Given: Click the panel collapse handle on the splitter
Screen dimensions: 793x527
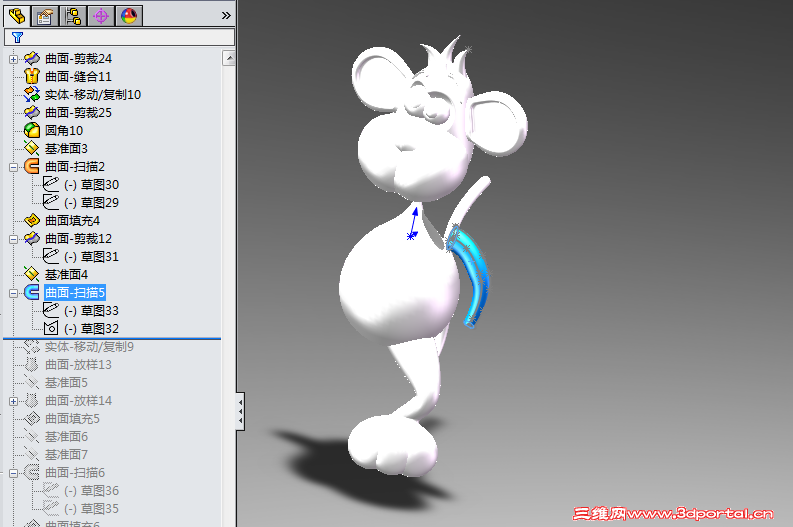Looking at the screenshot, I should pos(240,411).
